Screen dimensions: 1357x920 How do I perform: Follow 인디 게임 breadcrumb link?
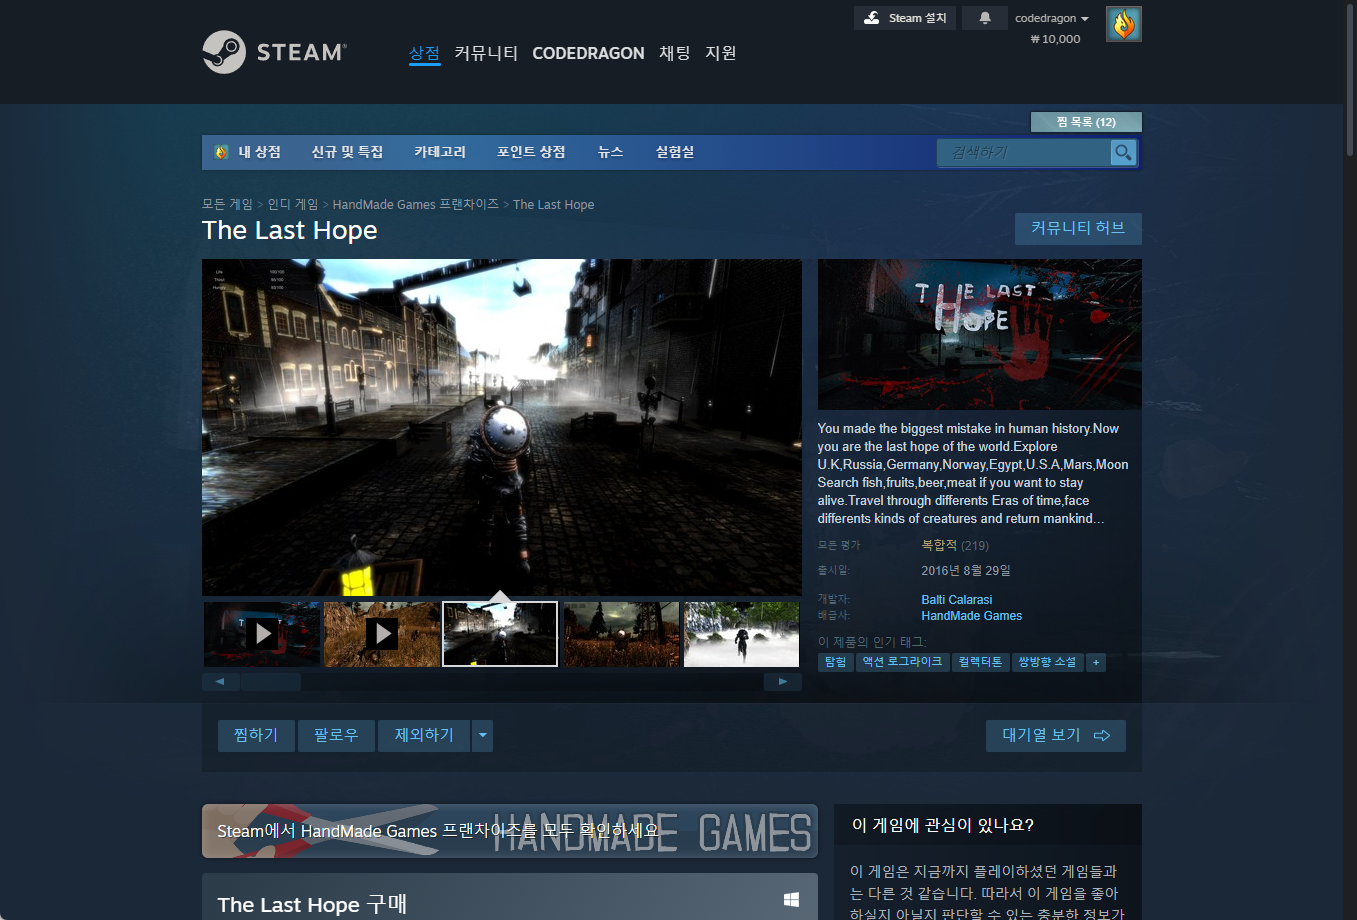293,204
